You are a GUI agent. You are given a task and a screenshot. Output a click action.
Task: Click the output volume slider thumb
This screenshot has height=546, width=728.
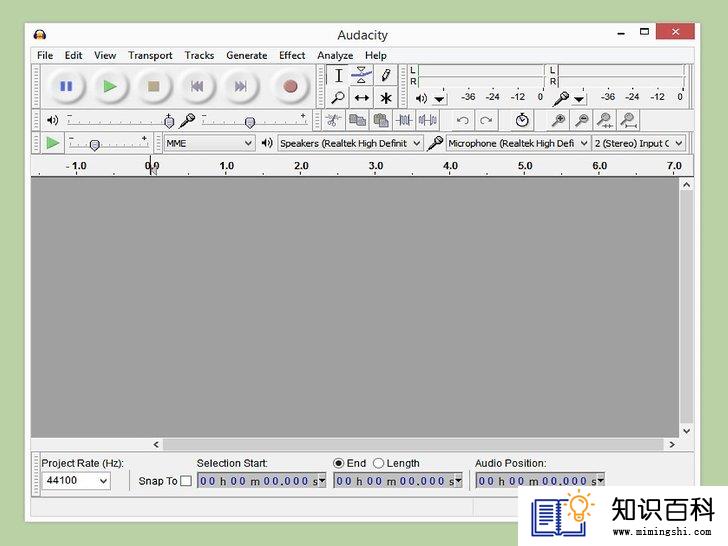(169, 122)
